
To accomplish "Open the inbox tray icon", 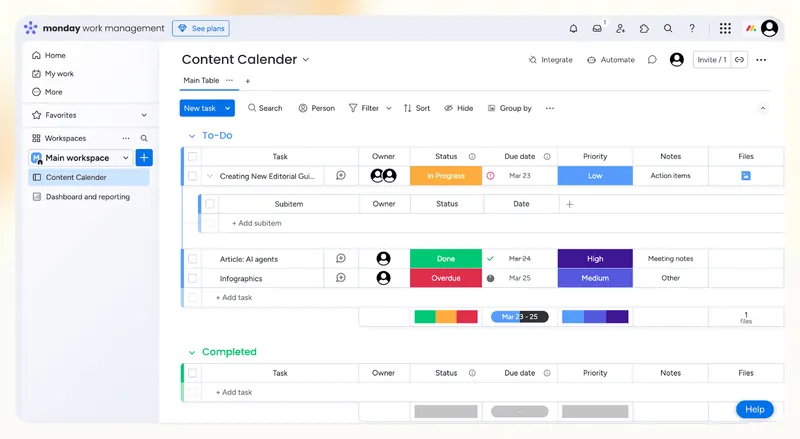I will pos(597,29).
